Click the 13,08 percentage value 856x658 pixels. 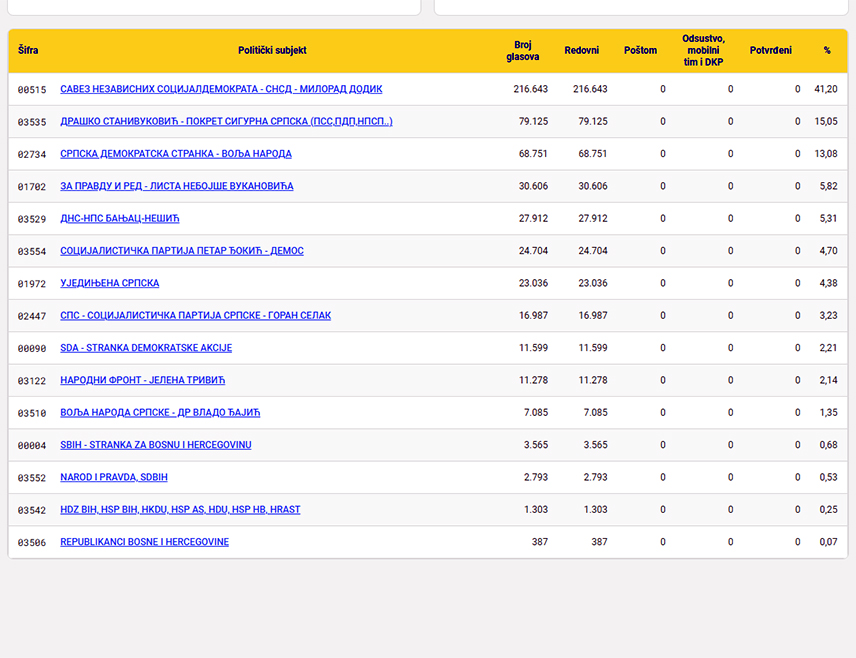826,153
